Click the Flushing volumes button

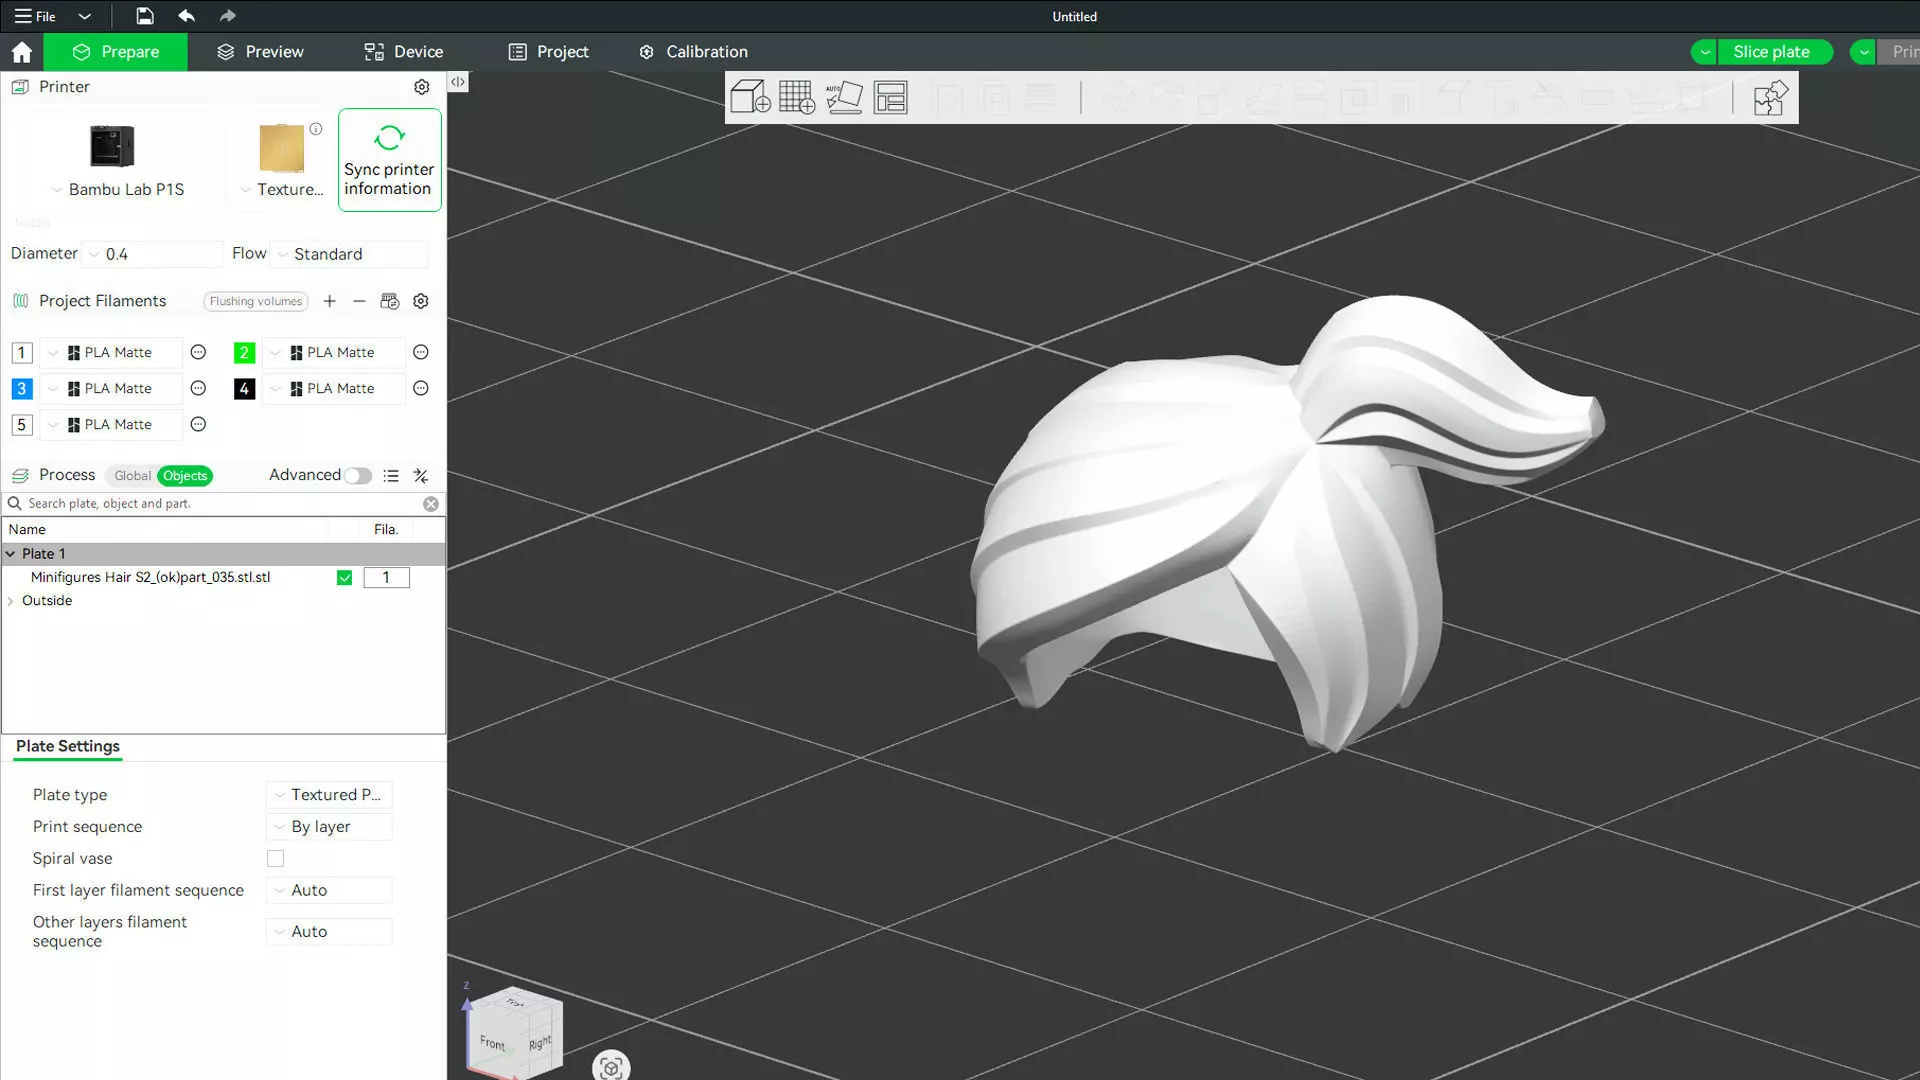click(255, 301)
